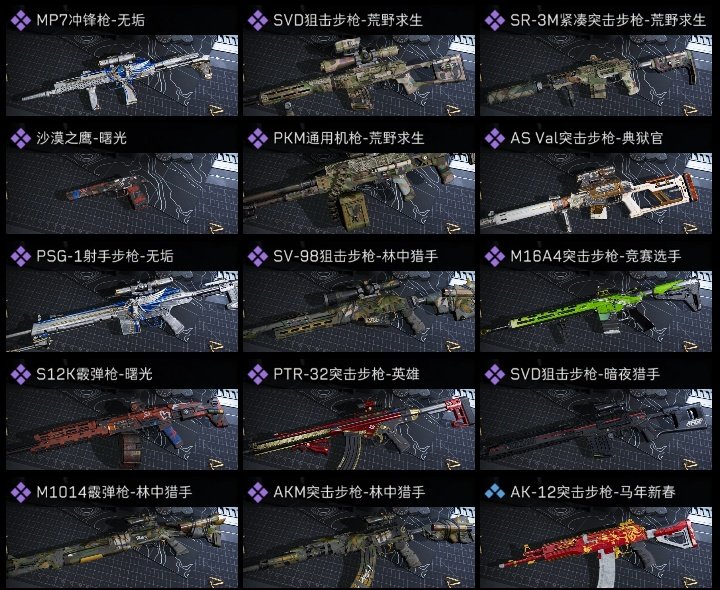The image size is (720, 590).
Task: Select the green M16A4突击步枪-竞赛选手 rifle image
Action: pyautogui.click(x=596, y=311)
